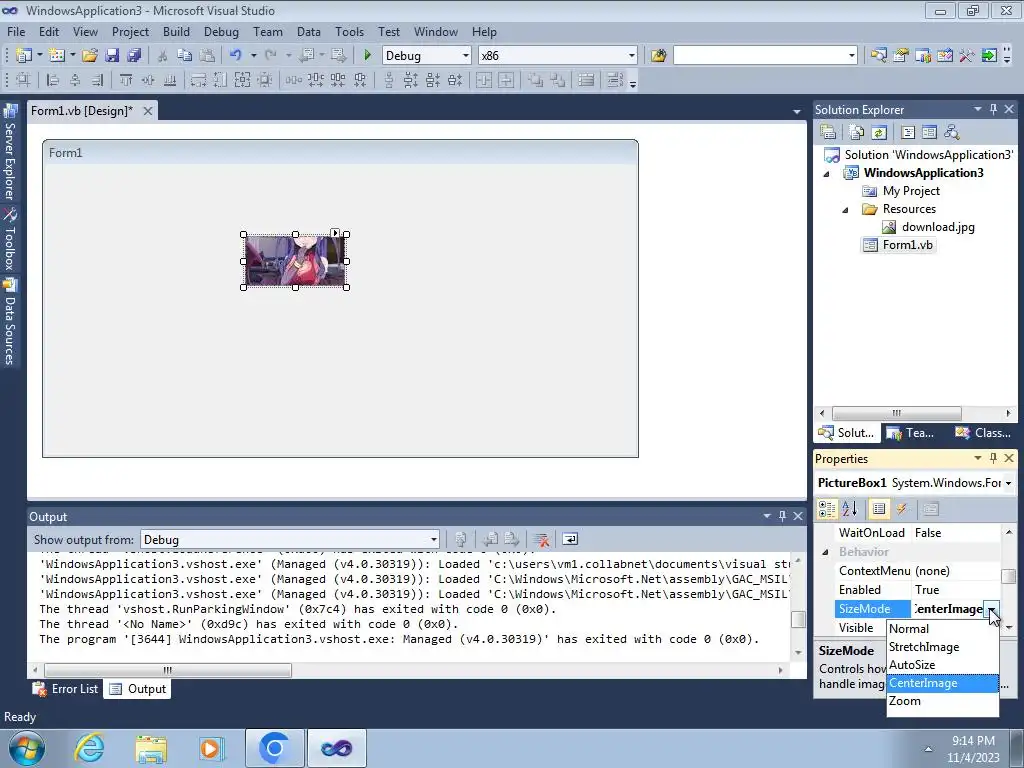Open the Undo history dropdown arrow

(253, 56)
